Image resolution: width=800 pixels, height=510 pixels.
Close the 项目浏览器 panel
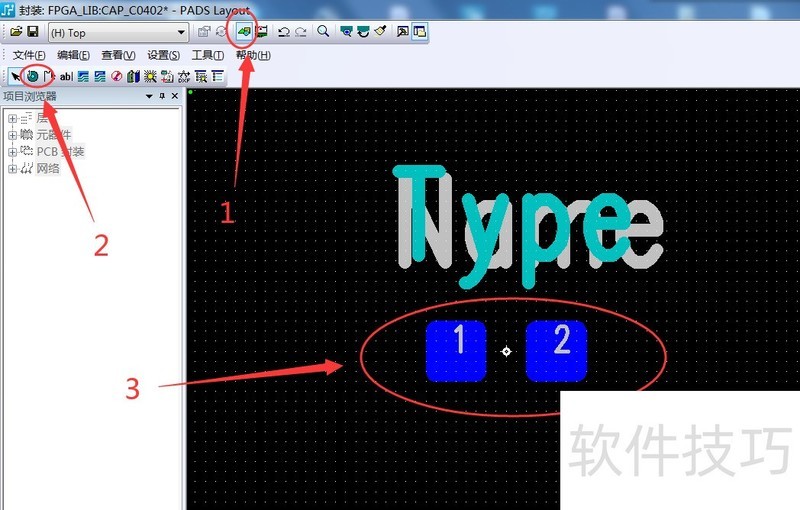click(x=175, y=97)
